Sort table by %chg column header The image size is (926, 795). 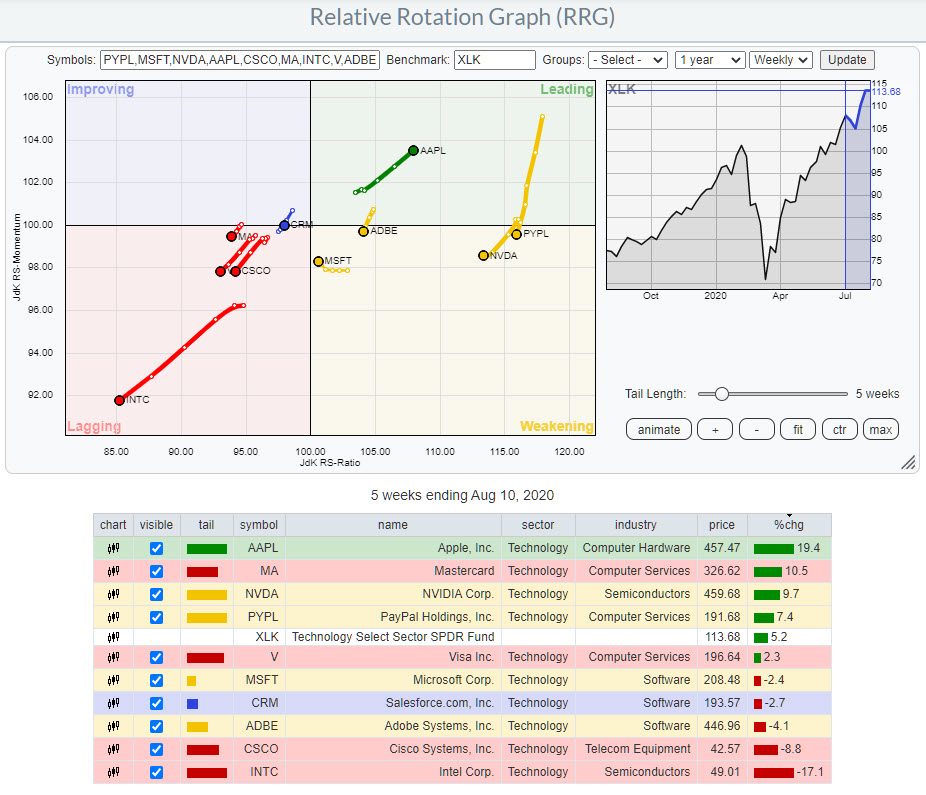coord(789,525)
